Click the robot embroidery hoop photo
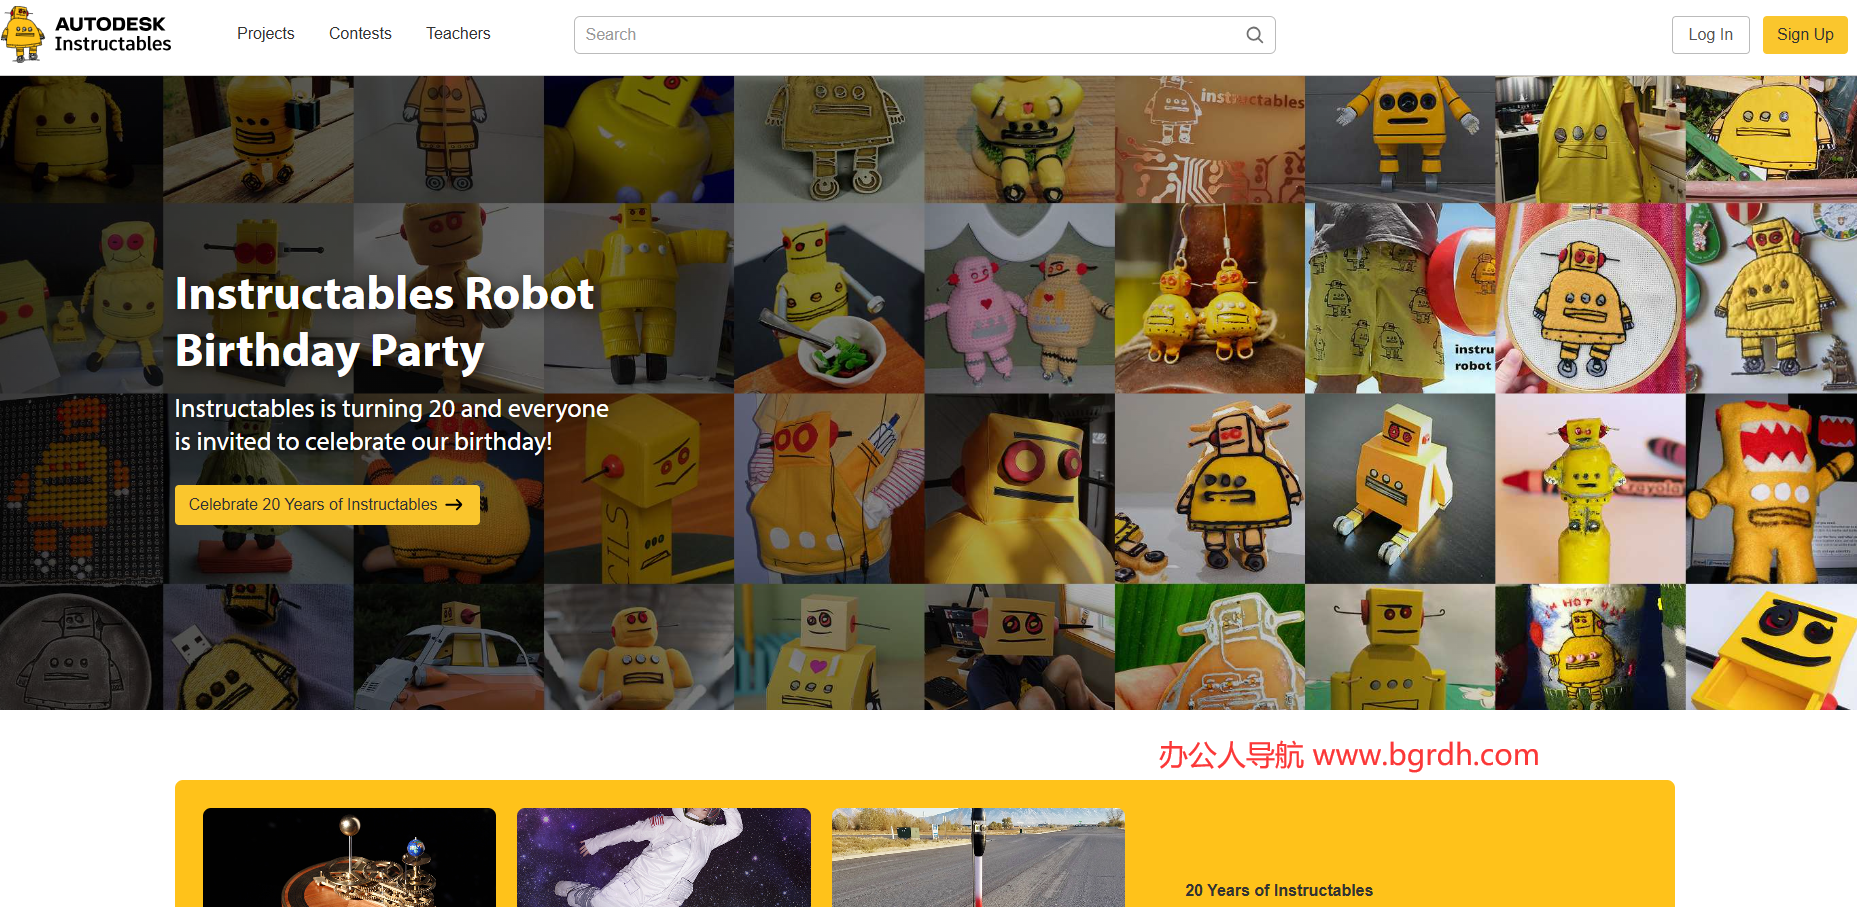This screenshot has width=1857, height=907. click(1590, 298)
